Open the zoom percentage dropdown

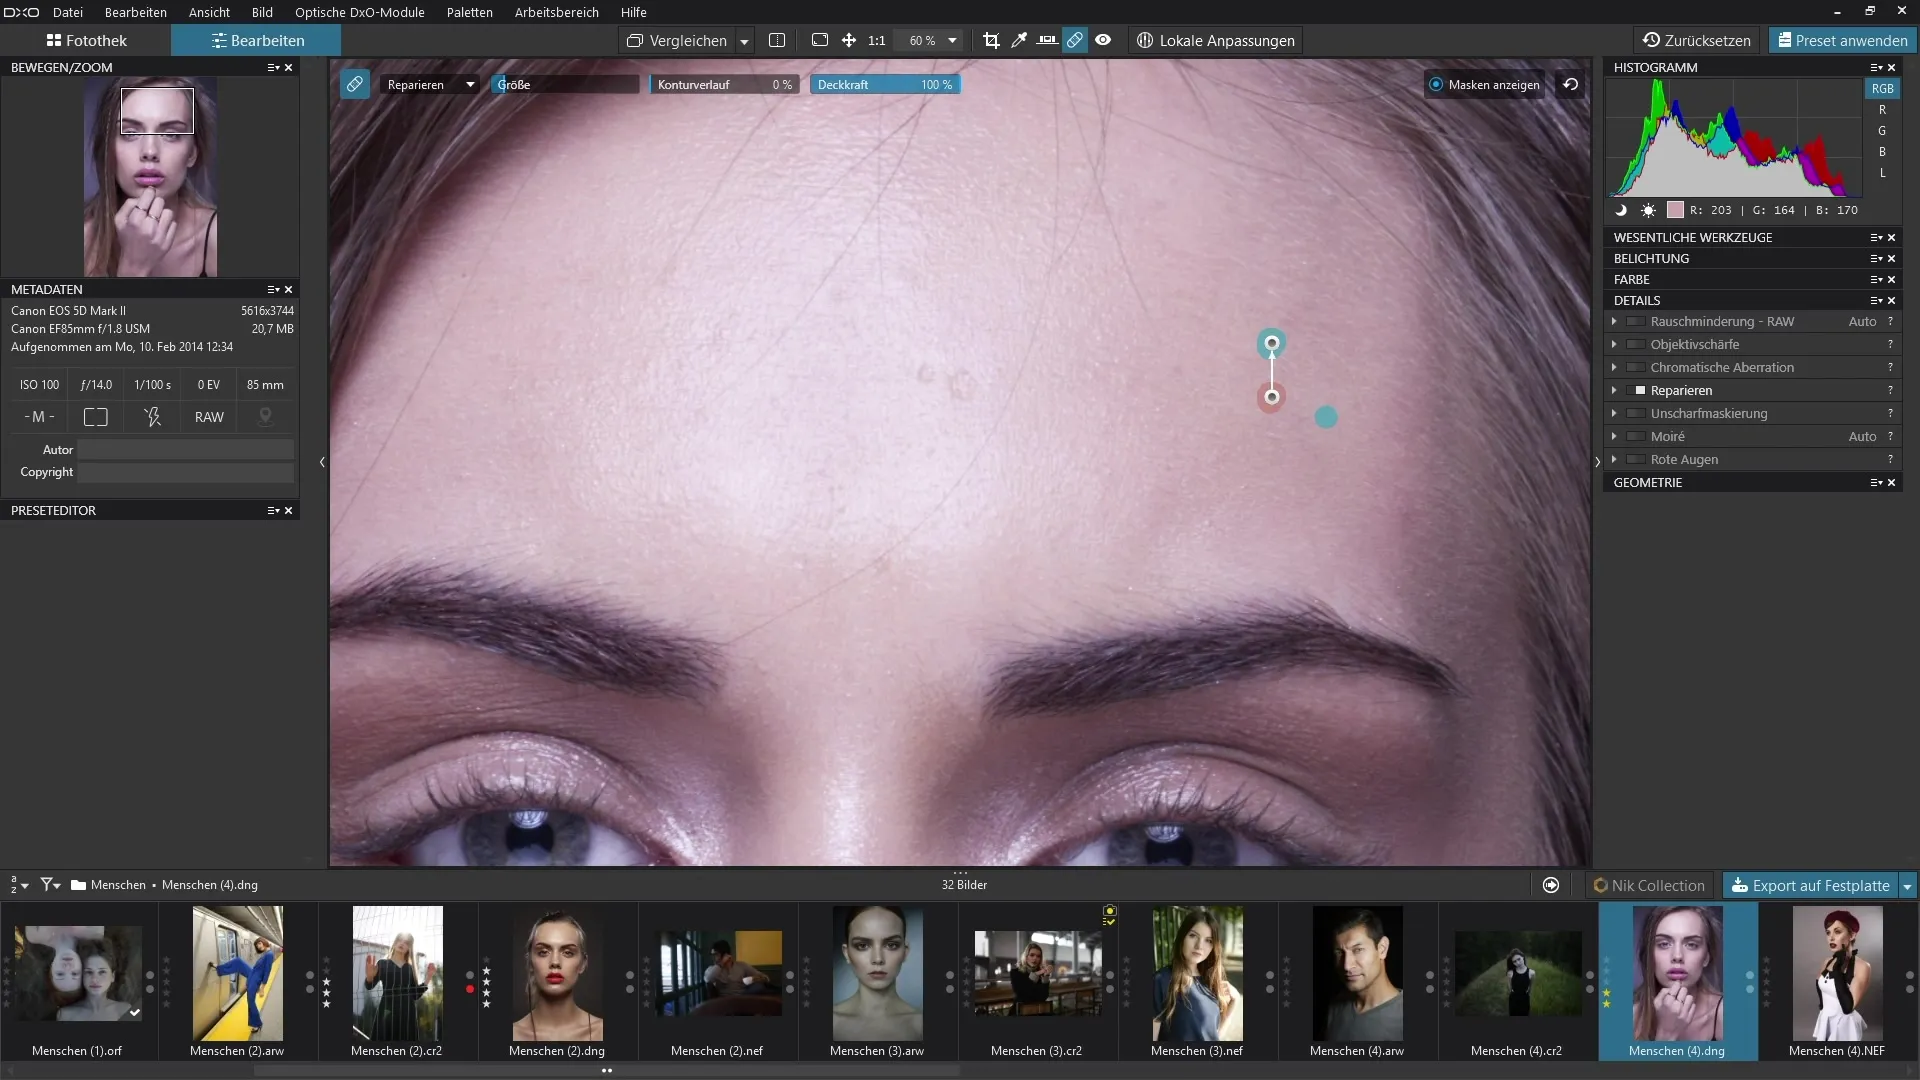(952, 40)
